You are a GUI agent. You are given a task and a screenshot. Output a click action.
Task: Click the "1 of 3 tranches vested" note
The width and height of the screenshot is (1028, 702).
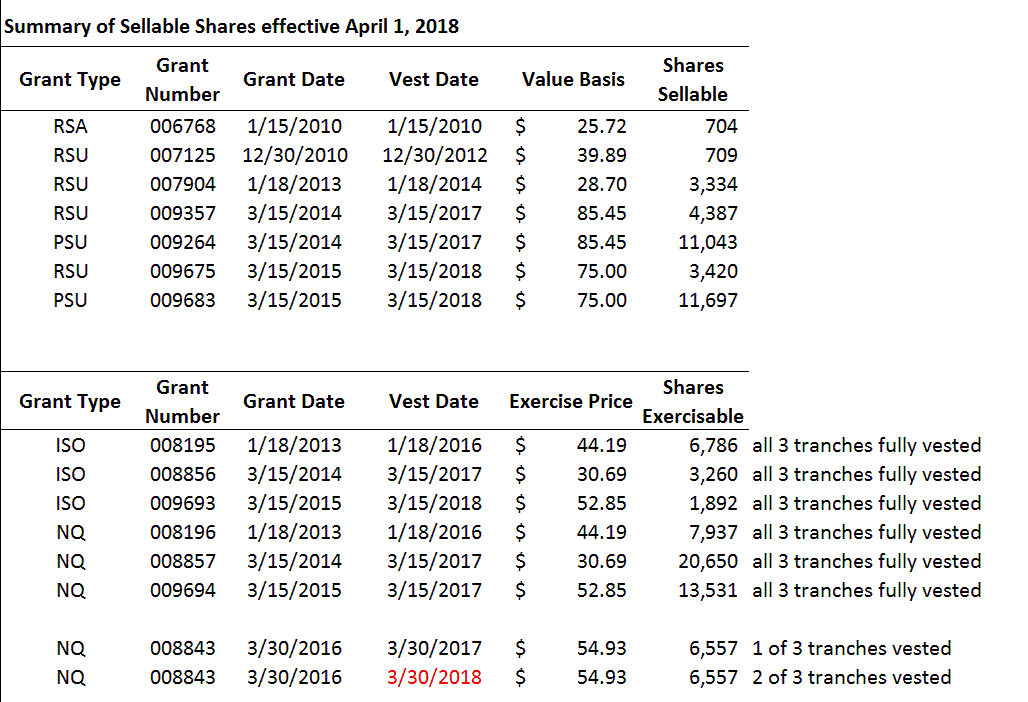pos(851,648)
